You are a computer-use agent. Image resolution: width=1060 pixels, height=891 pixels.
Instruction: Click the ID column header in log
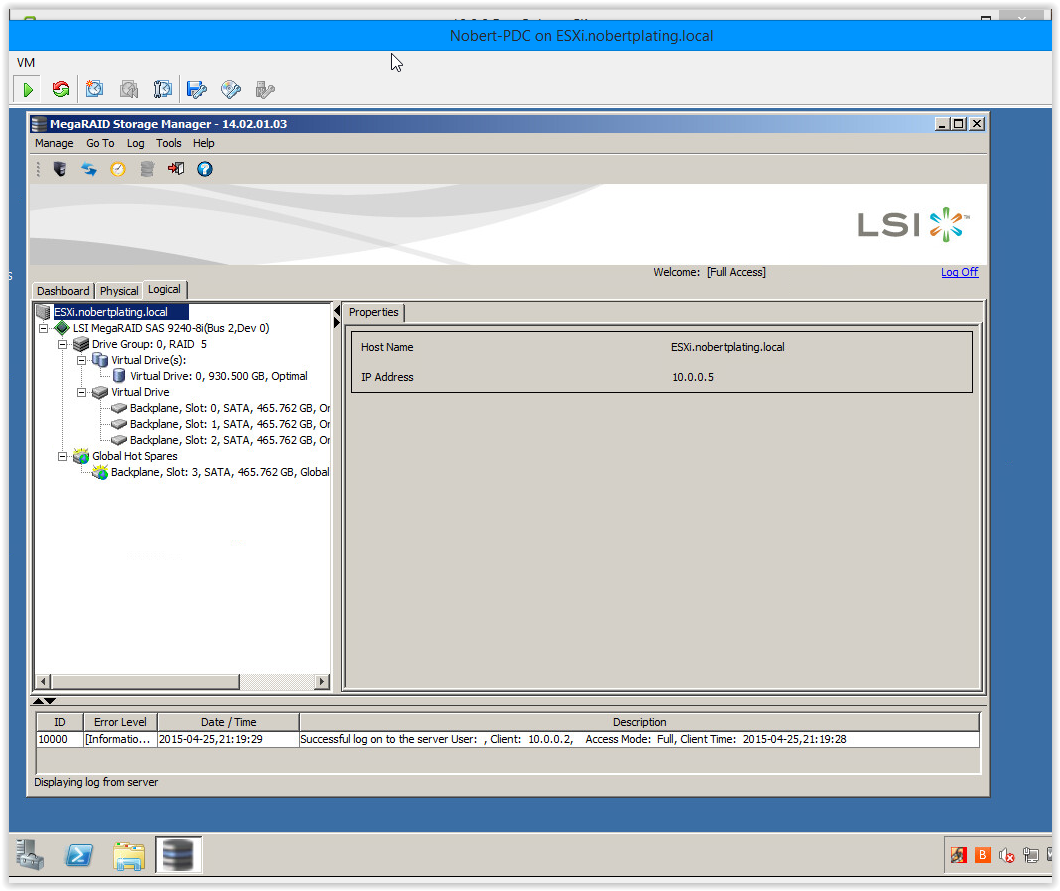click(59, 722)
